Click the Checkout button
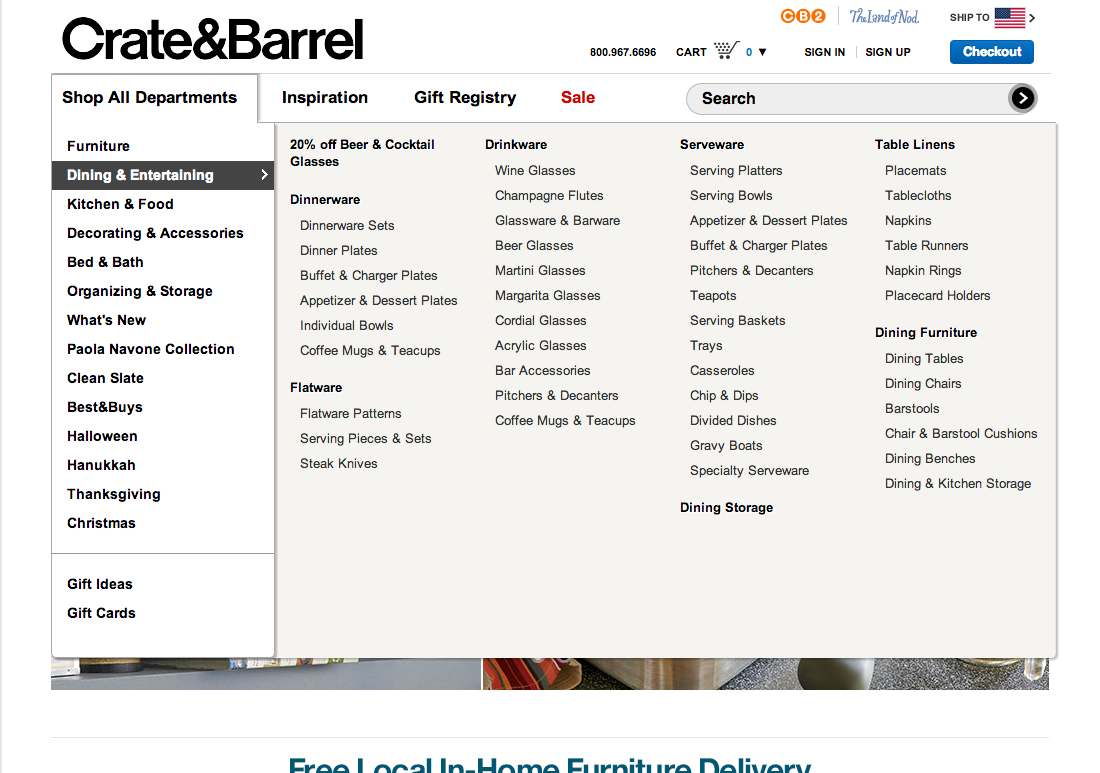The width and height of the screenshot is (1100, 773). pos(991,52)
